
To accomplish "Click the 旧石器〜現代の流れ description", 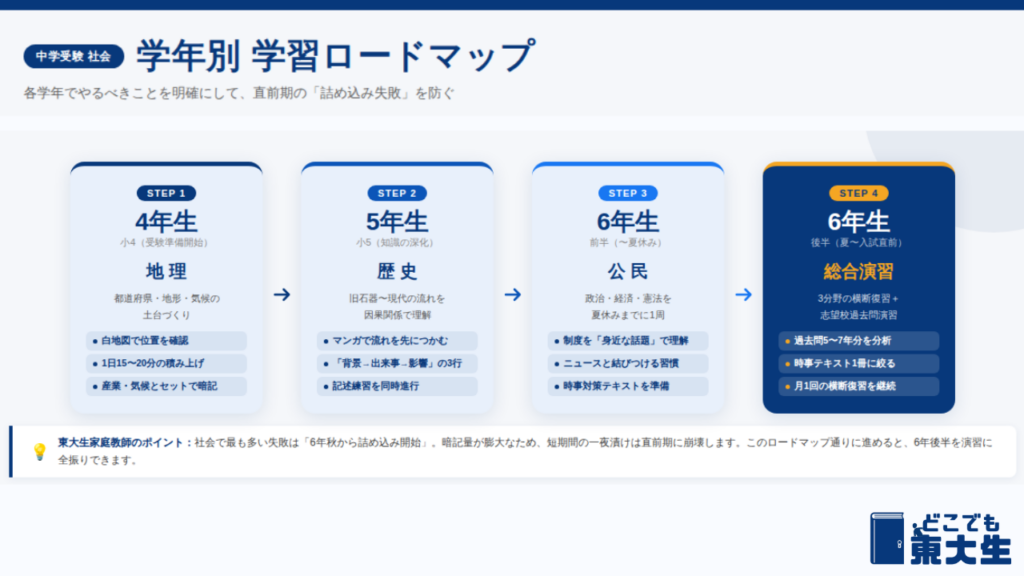I will 397,306.
